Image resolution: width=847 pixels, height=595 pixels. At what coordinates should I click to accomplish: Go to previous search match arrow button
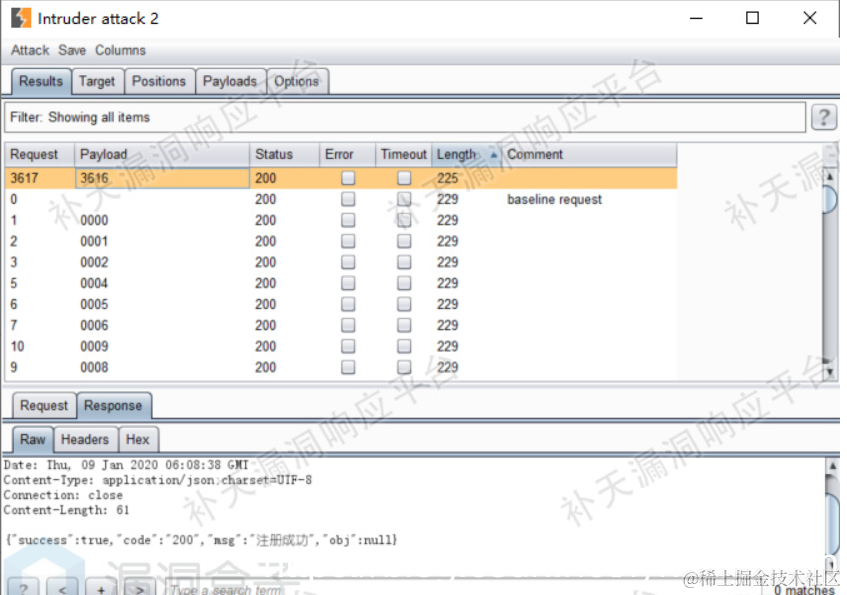(62, 588)
